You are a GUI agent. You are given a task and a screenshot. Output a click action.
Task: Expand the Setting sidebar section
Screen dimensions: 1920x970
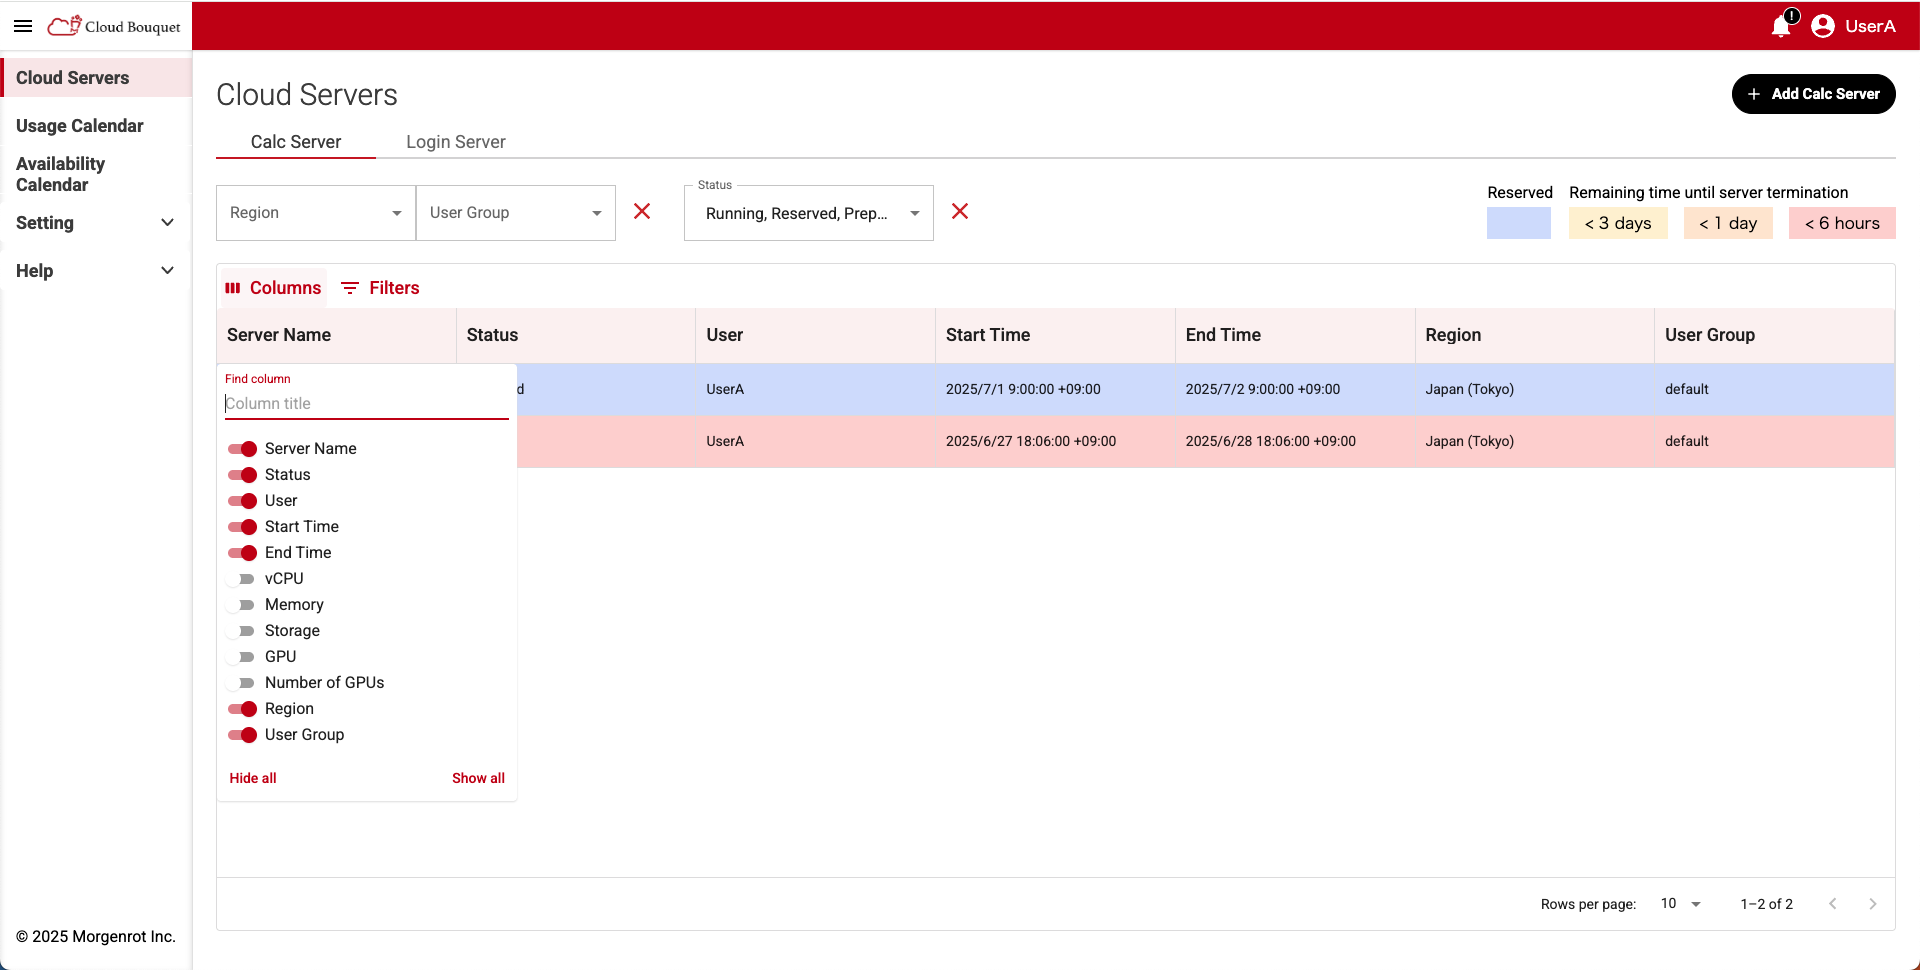[95, 223]
